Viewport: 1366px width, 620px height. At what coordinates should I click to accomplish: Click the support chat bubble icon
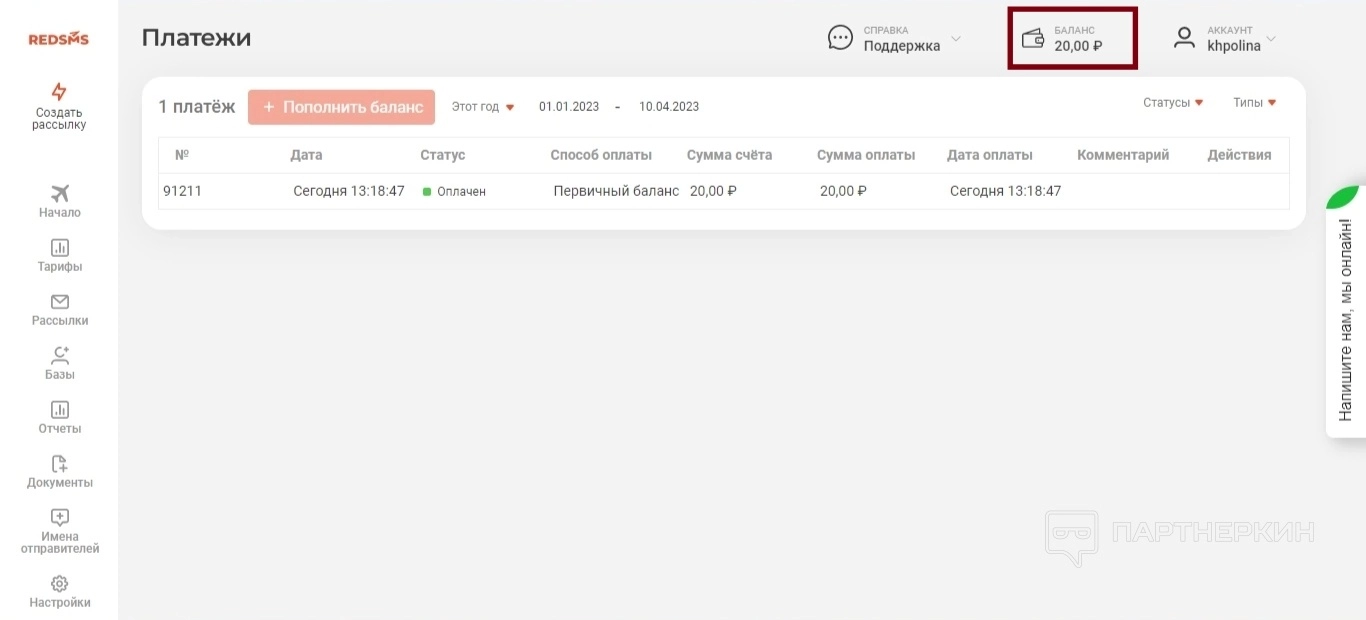[x=840, y=38]
